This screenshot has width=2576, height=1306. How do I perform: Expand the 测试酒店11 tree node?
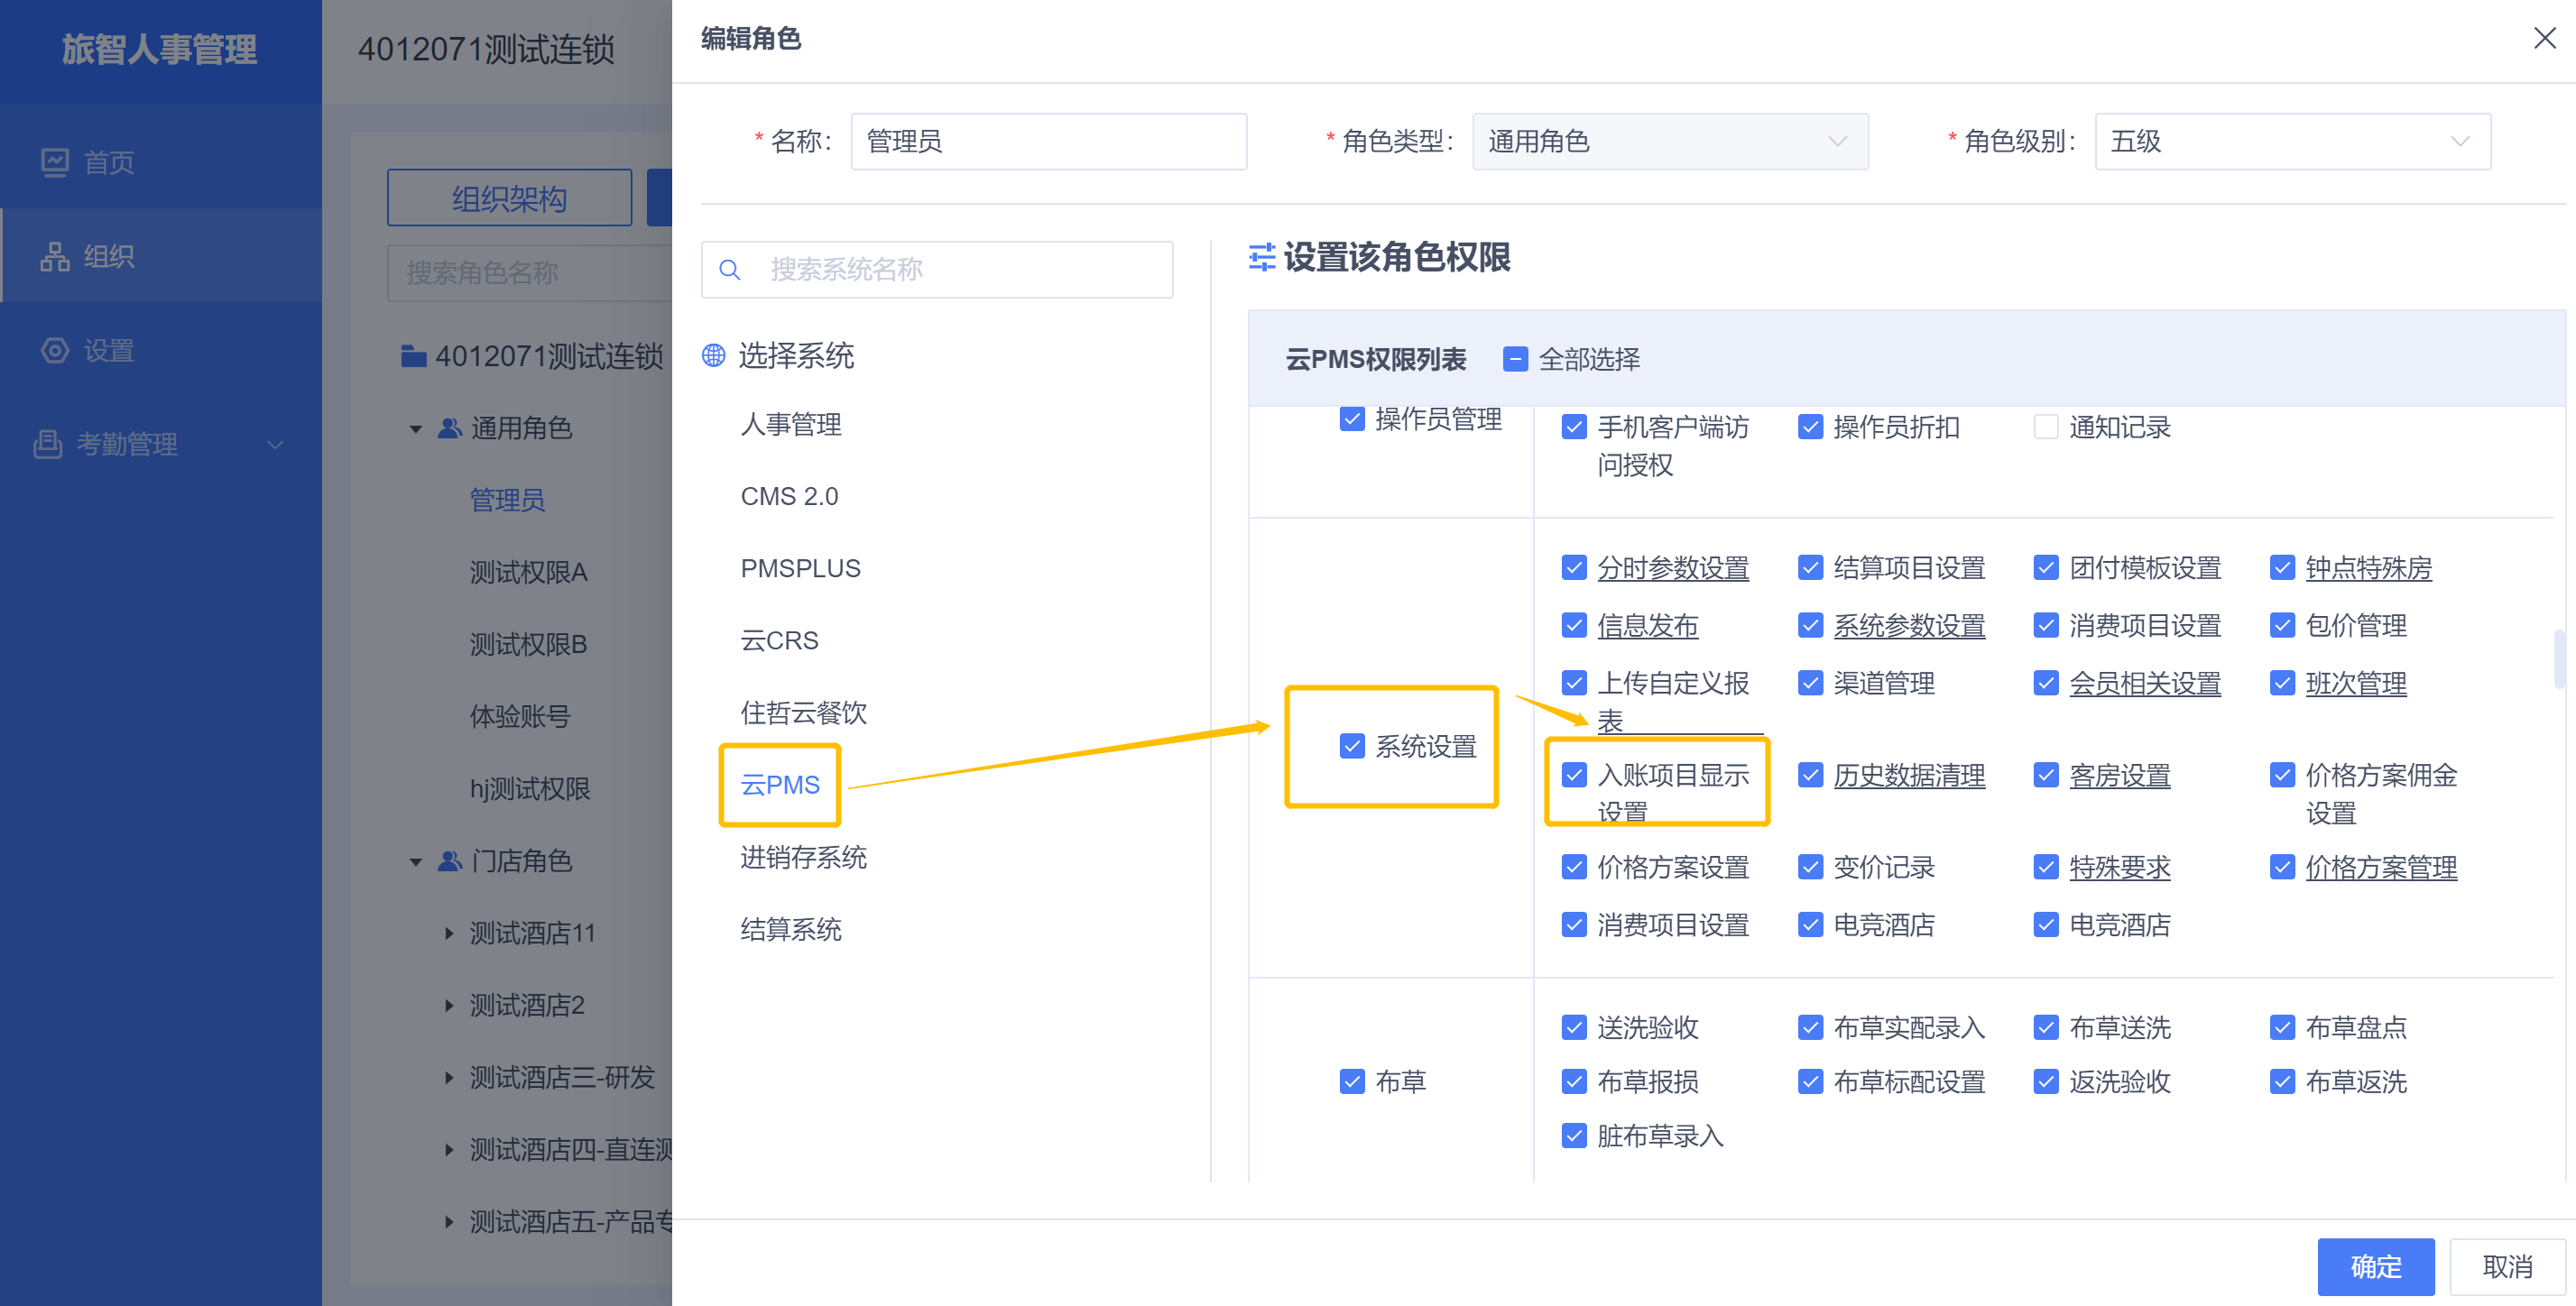449,933
